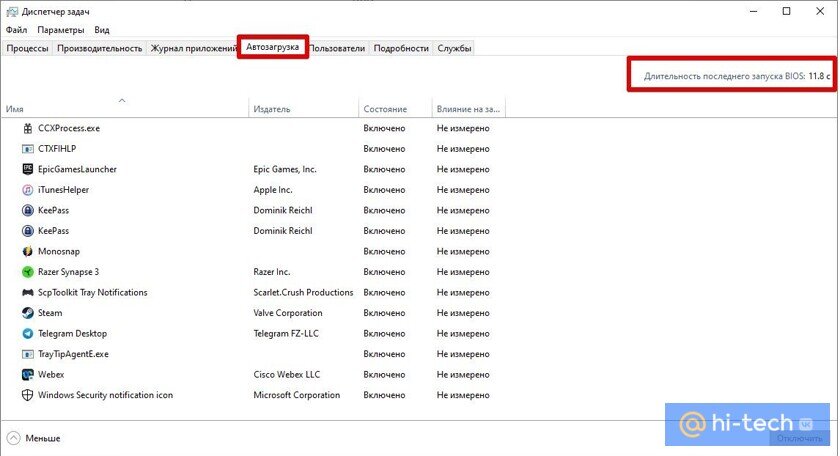Click the ScpToolkit Tray Notifications gamepad icon

coord(27,292)
